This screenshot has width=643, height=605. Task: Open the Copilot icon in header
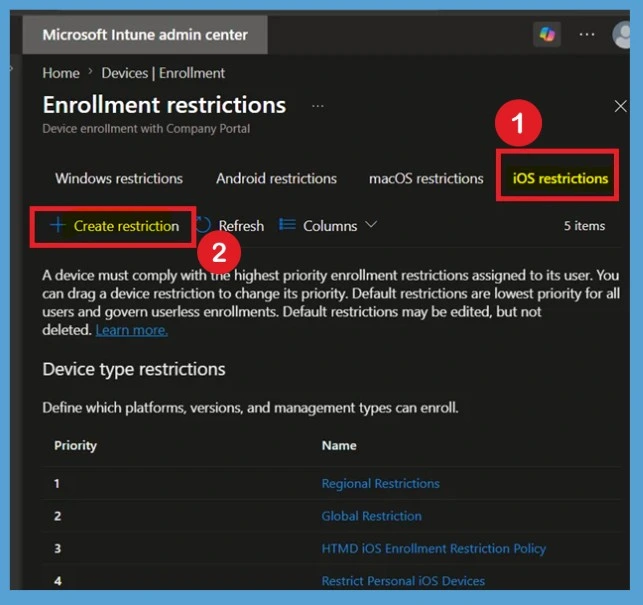547,34
